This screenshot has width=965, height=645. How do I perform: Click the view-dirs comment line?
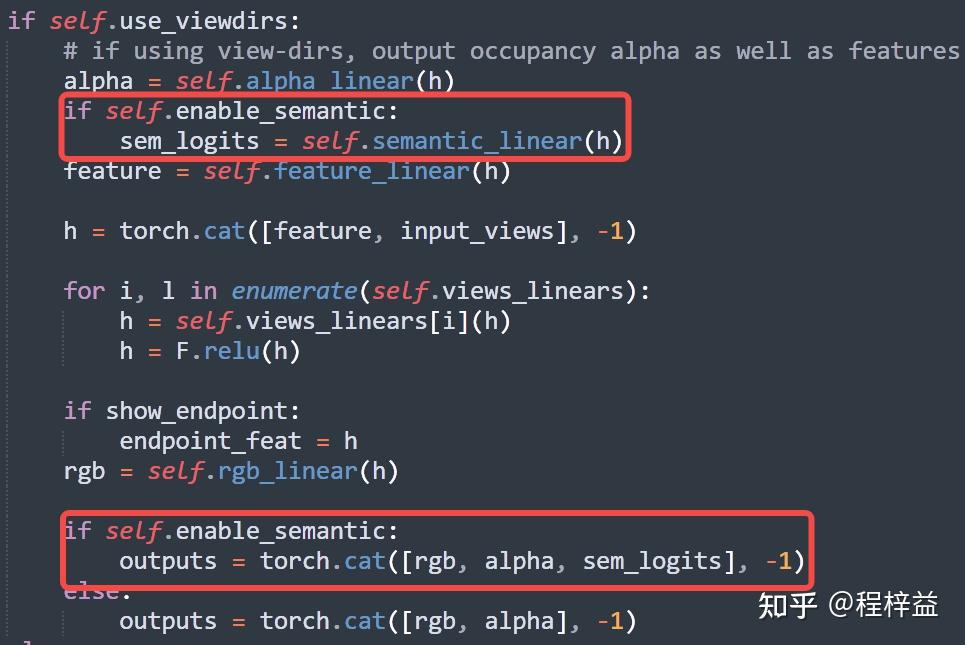(x=511, y=51)
